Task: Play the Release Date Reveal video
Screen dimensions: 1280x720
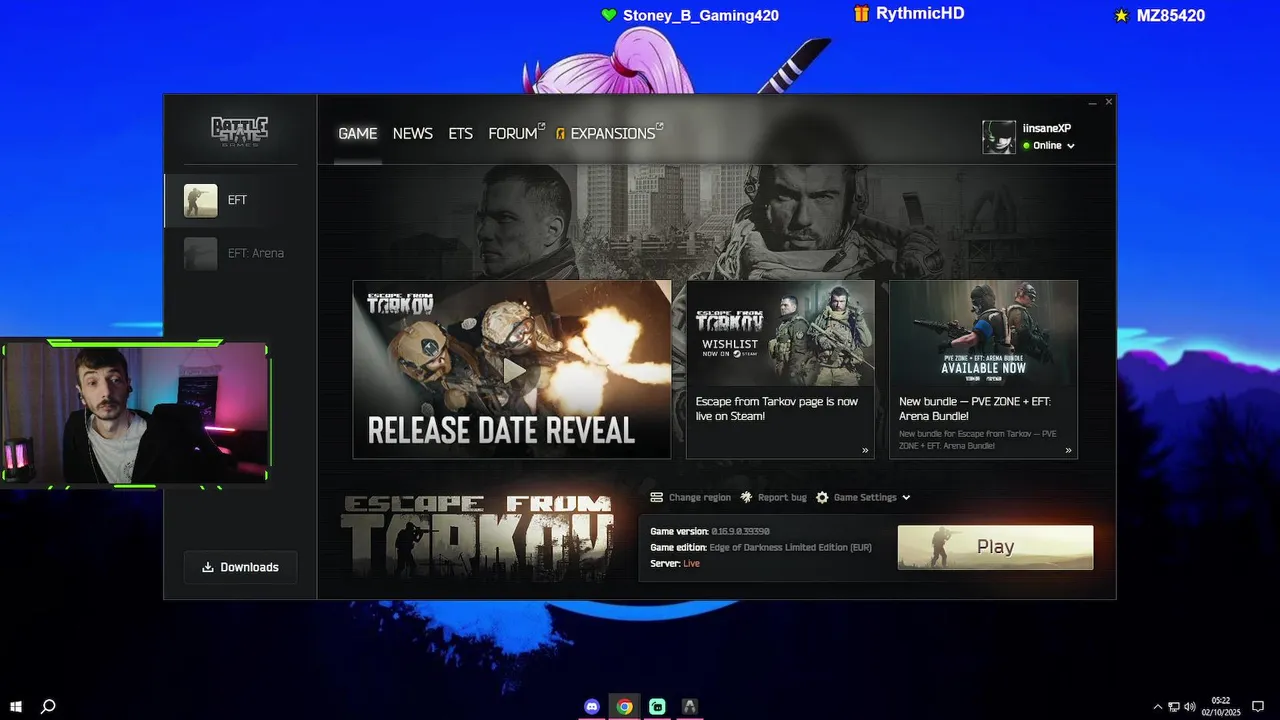Action: coord(512,369)
